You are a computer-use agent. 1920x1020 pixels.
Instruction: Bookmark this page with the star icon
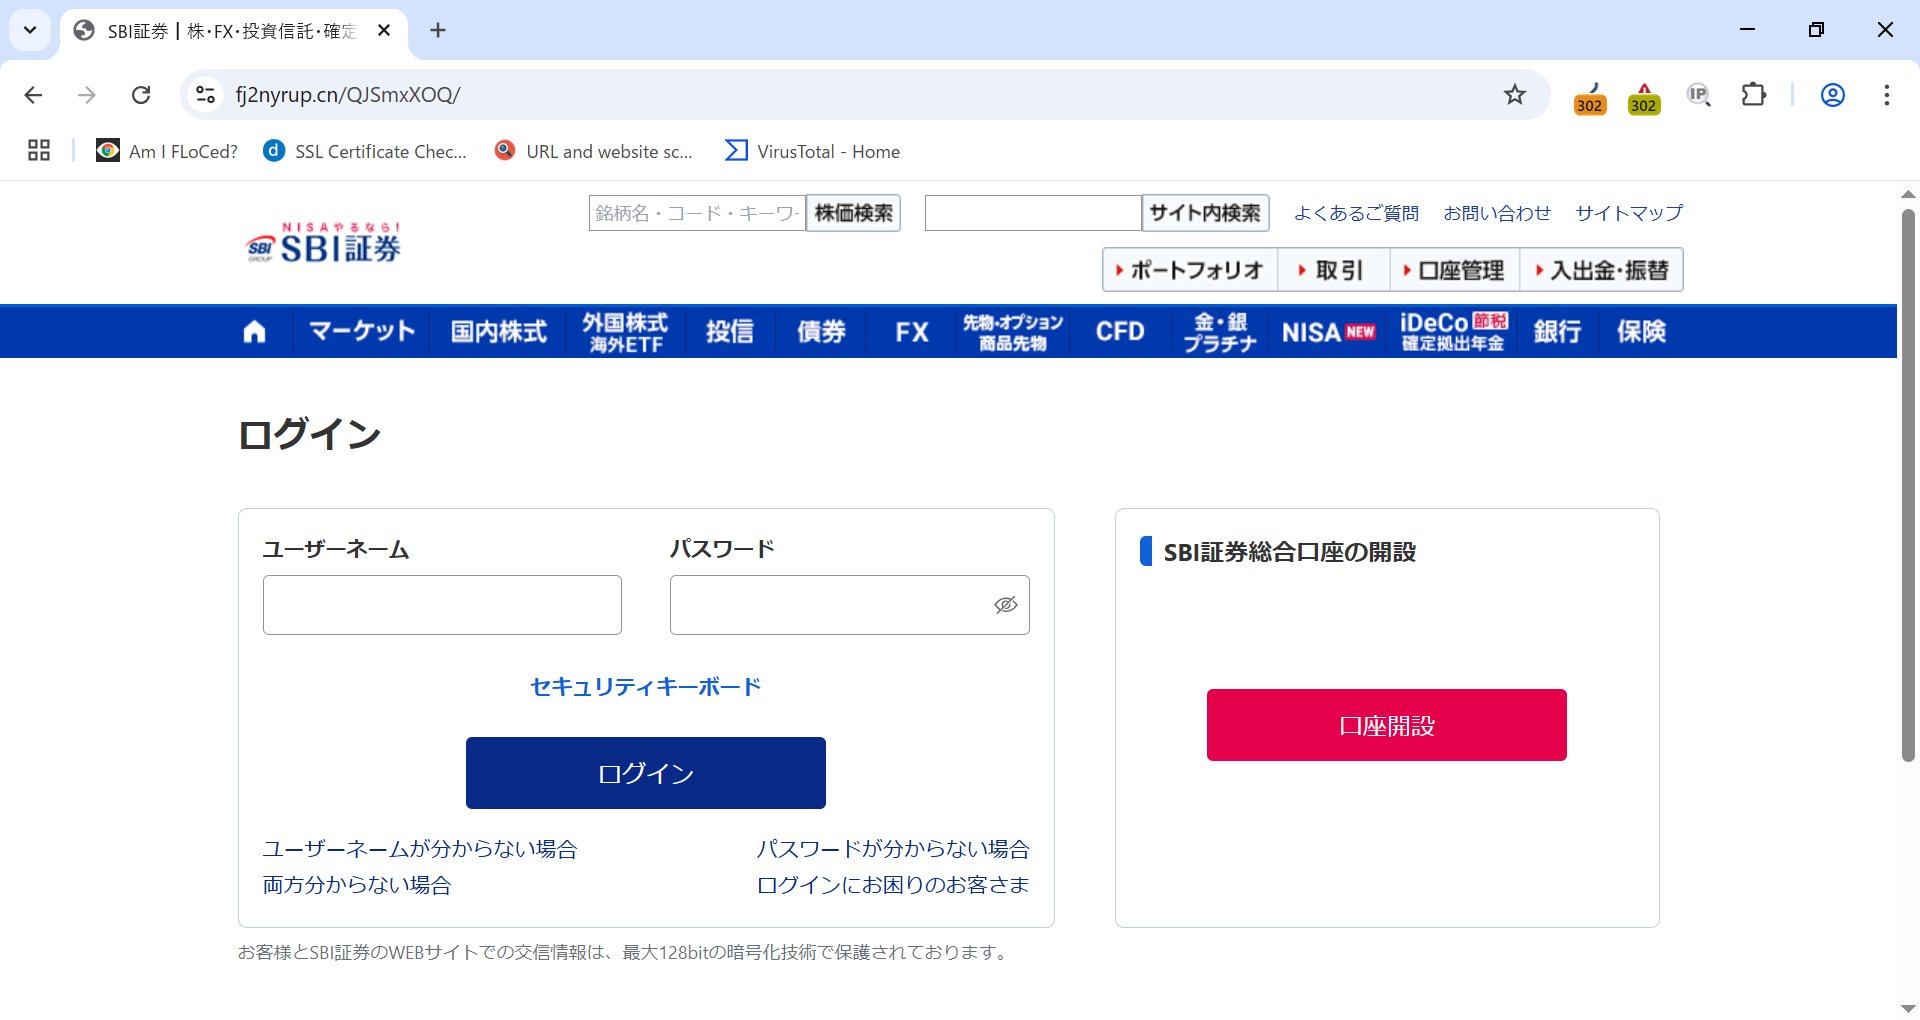(1515, 95)
